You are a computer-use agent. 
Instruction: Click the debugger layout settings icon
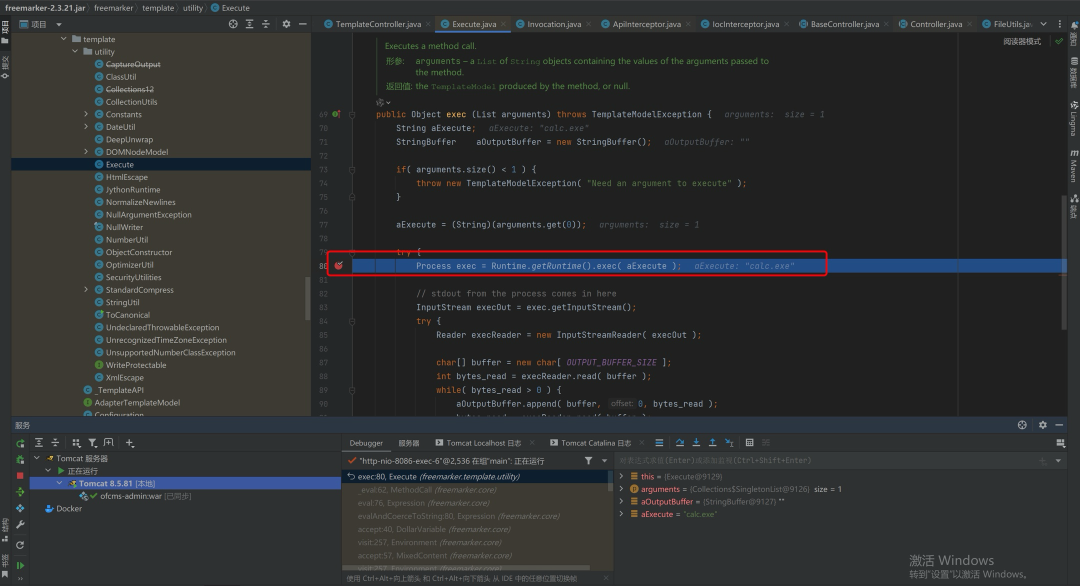1061,443
